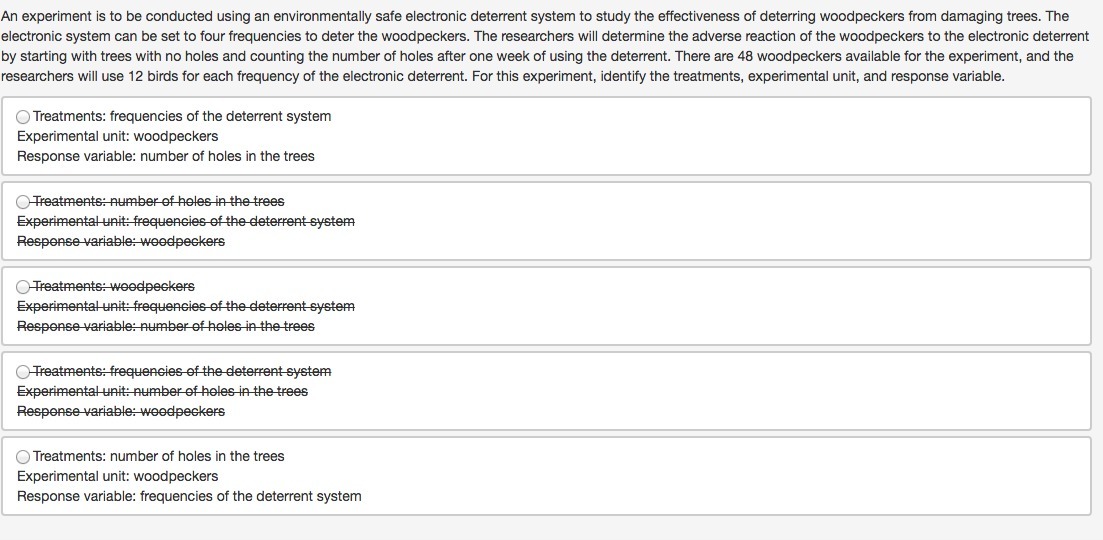Select radio for struck-through 'Treatments: frequencies of deterrent system'
Viewport: 1103px width, 540px height.
tap(24, 371)
